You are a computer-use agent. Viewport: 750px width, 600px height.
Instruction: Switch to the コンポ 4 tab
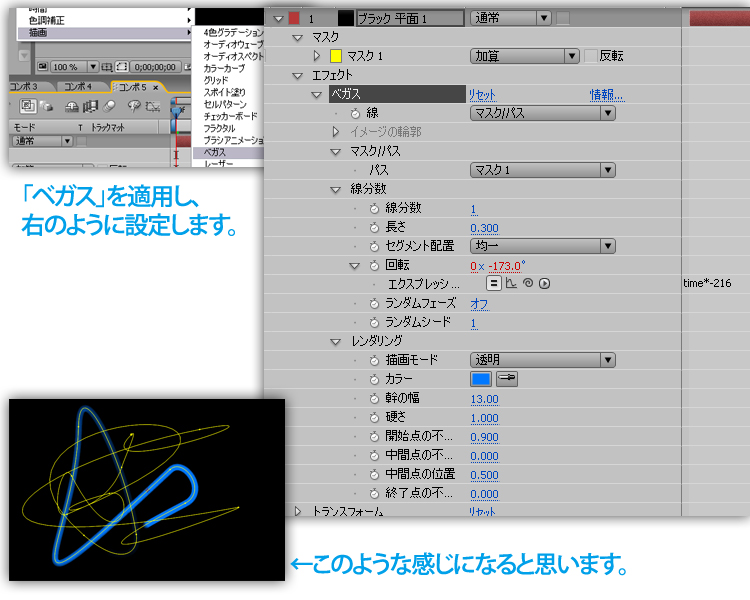[x=78, y=87]
